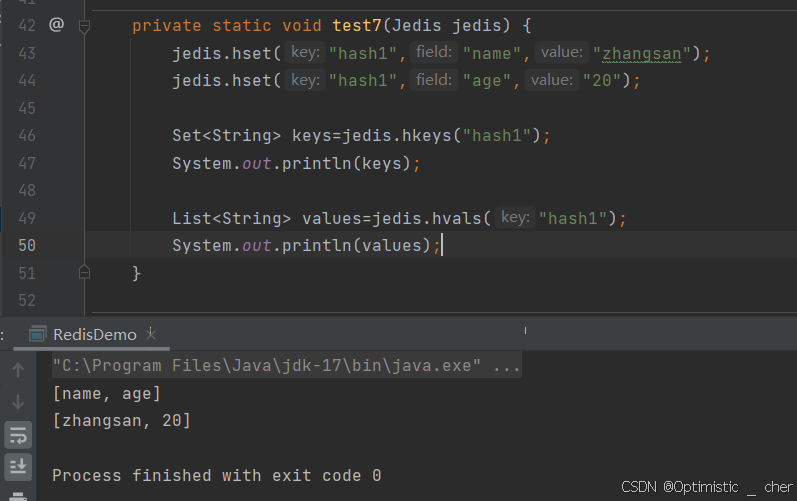Select the RedisDemo run tab
Screen dimensions: 797x501
point(91,334)
